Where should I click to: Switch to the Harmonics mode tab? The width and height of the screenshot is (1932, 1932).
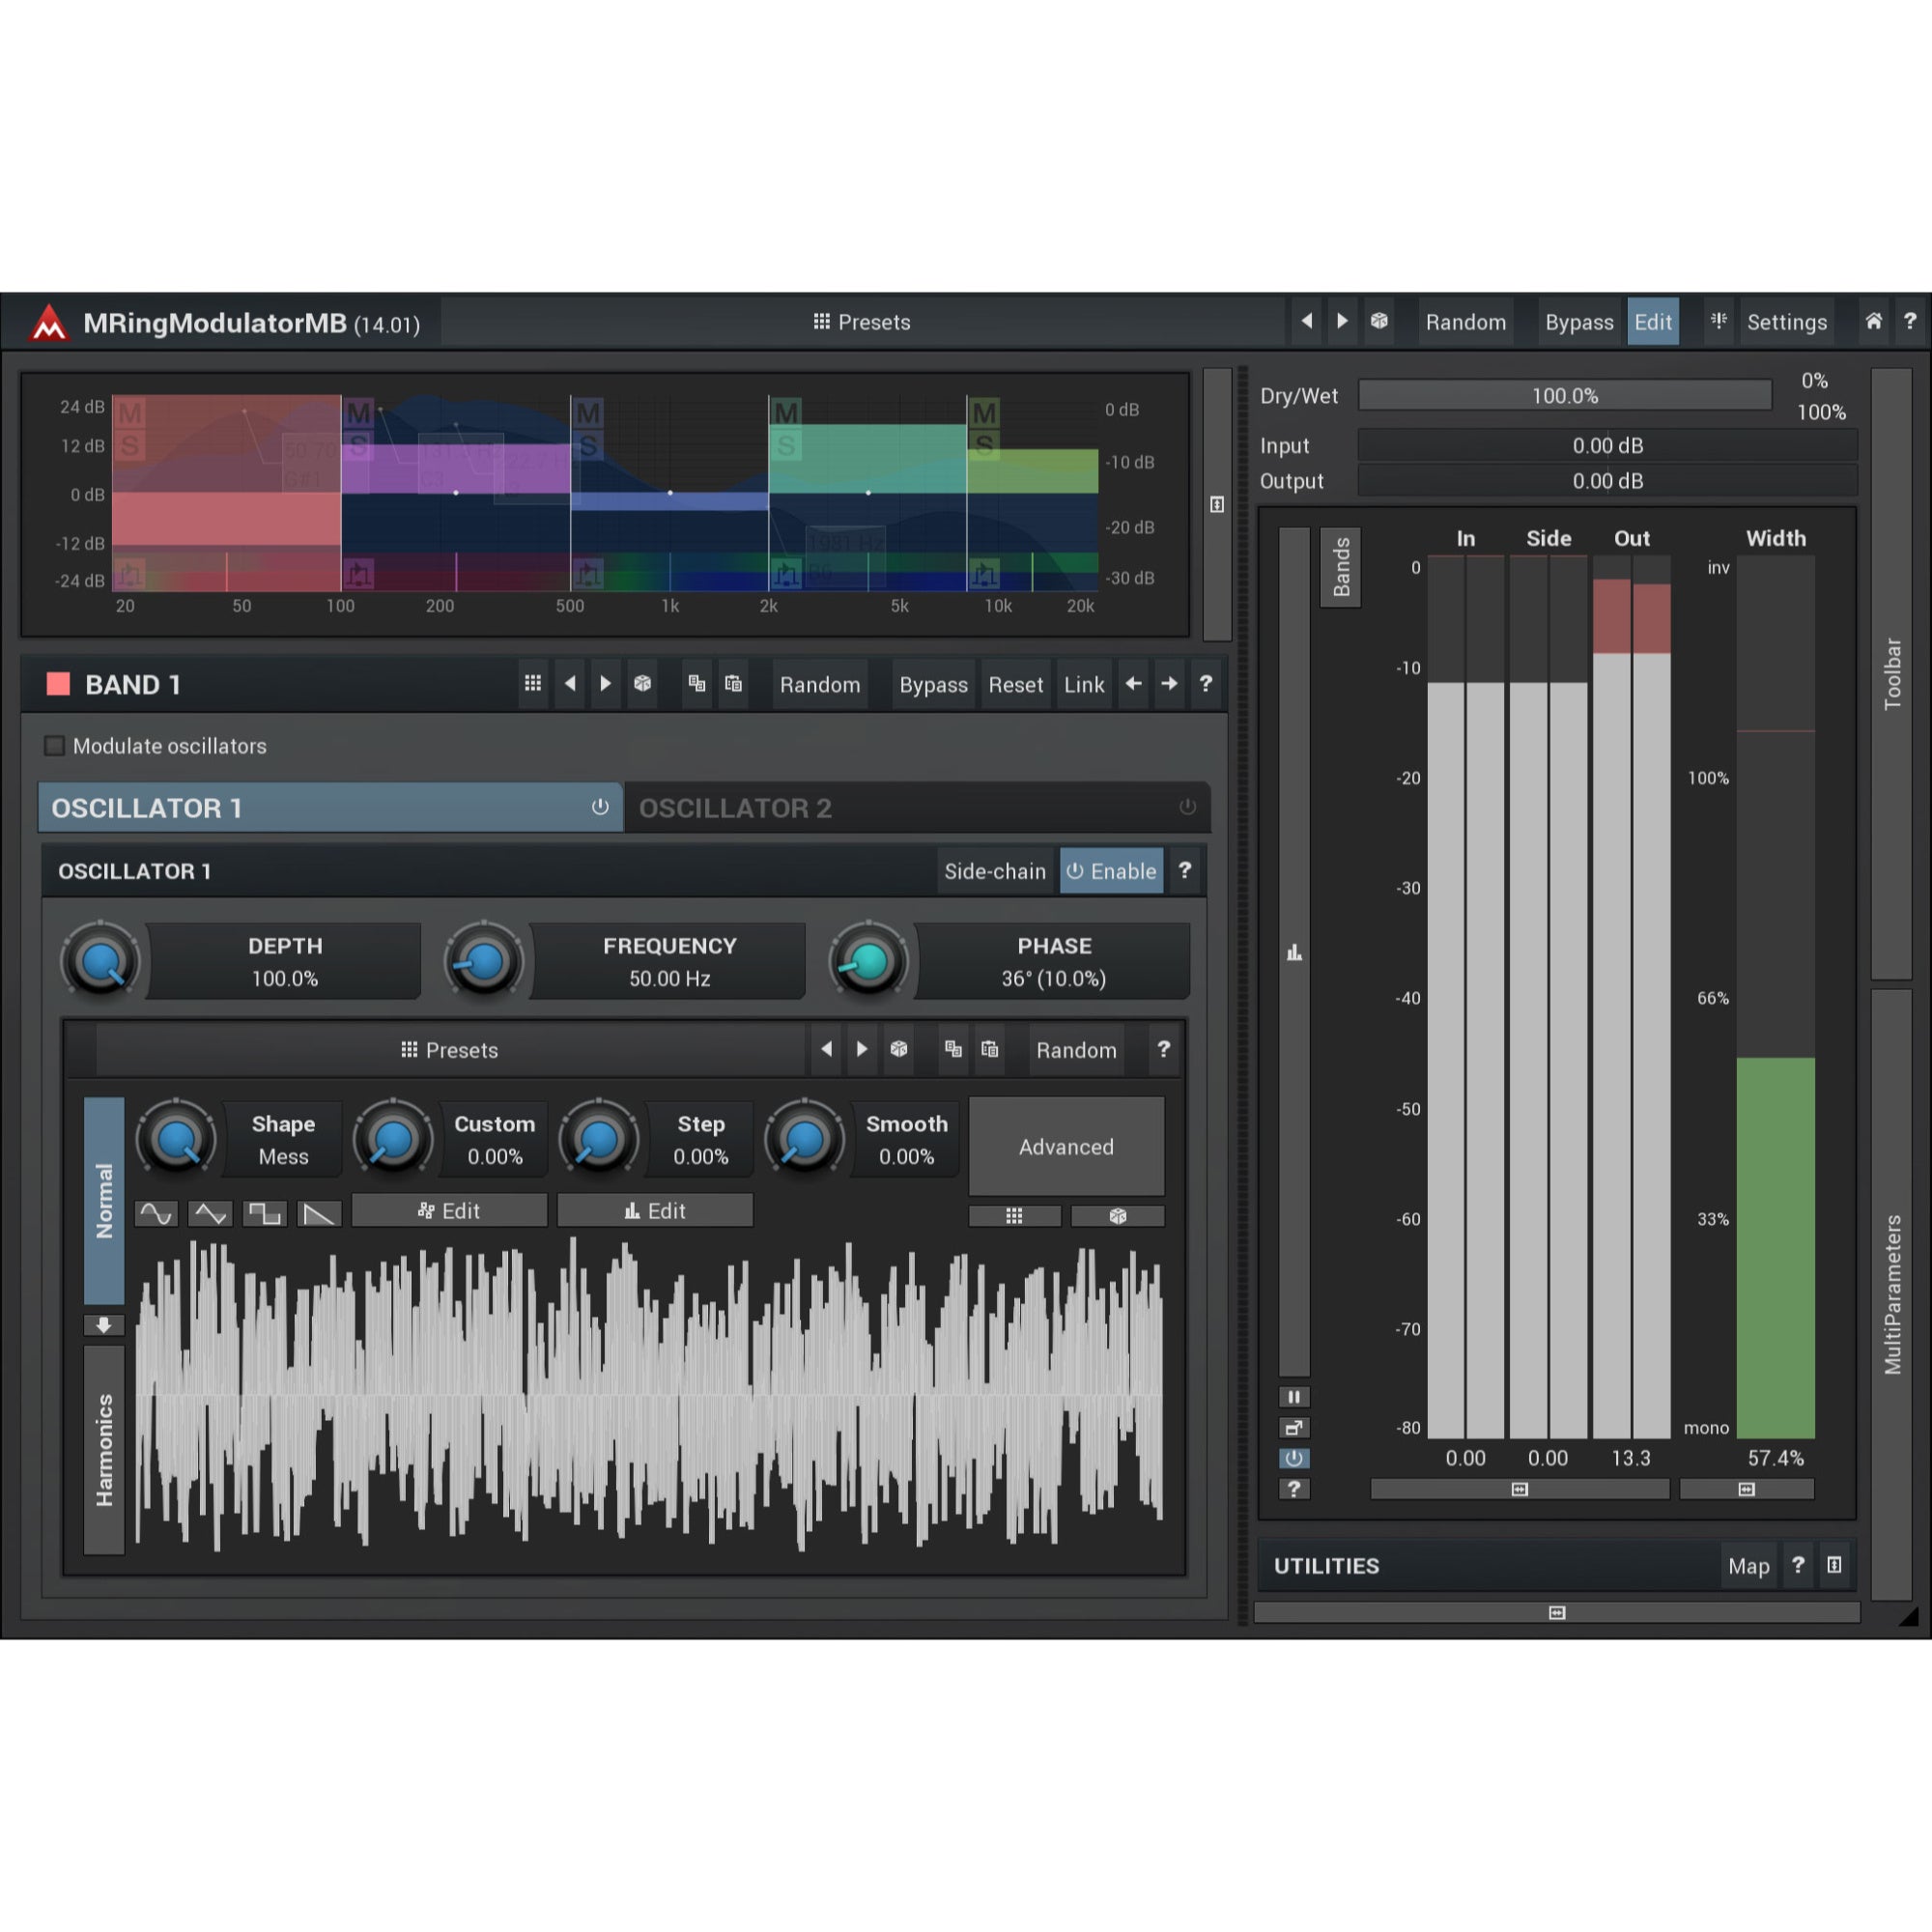coord(104,1450)
